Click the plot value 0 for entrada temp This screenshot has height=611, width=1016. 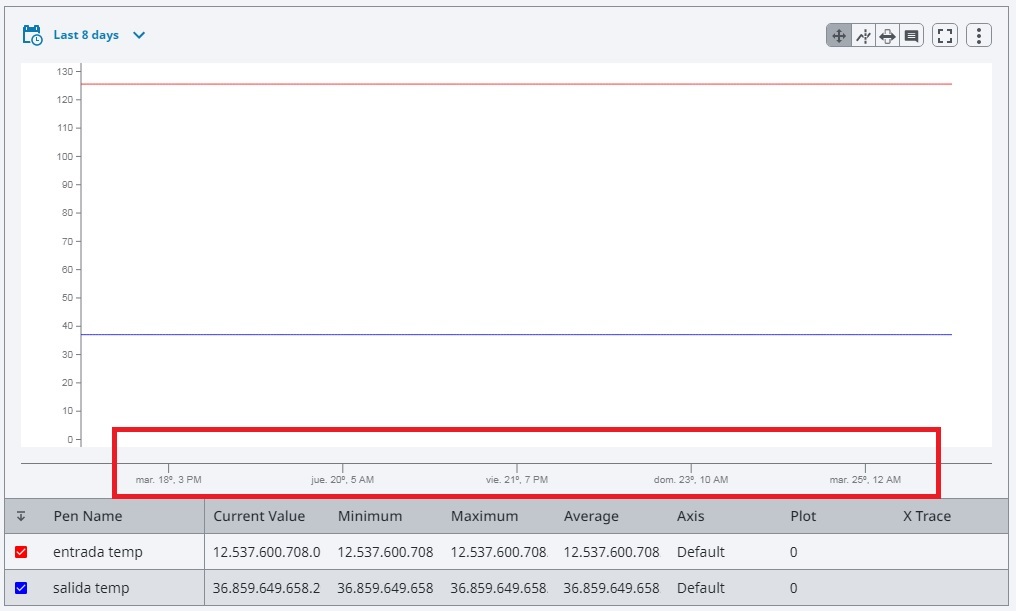tap(794, 552)
